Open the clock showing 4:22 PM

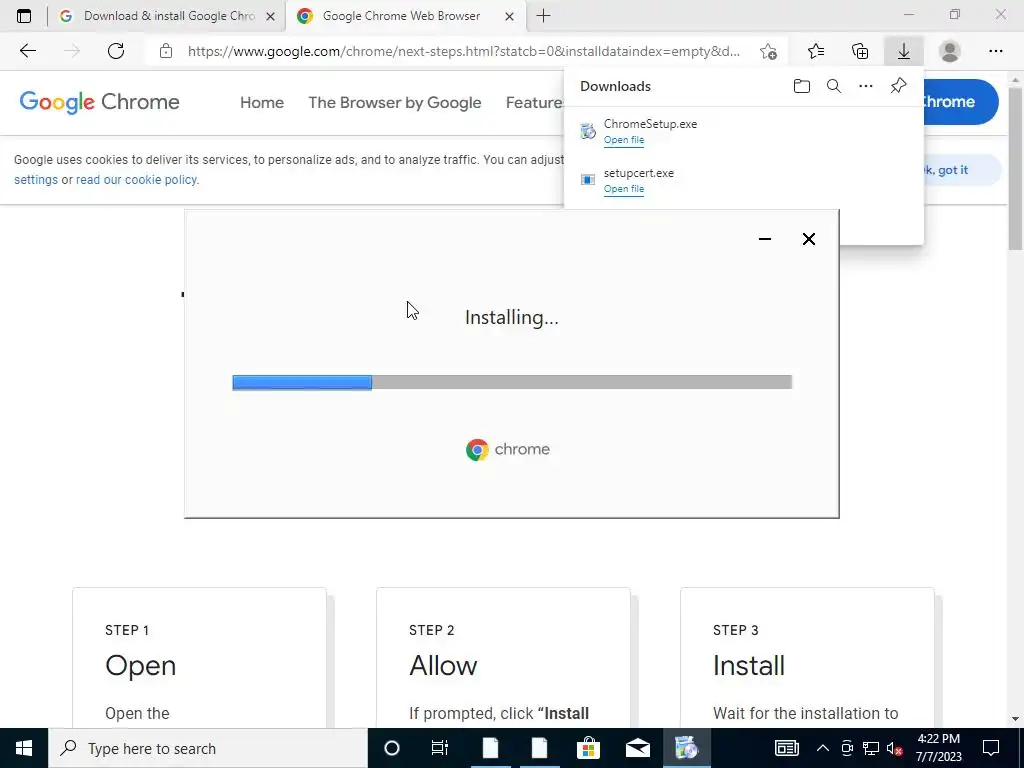(x=938, y=748)
